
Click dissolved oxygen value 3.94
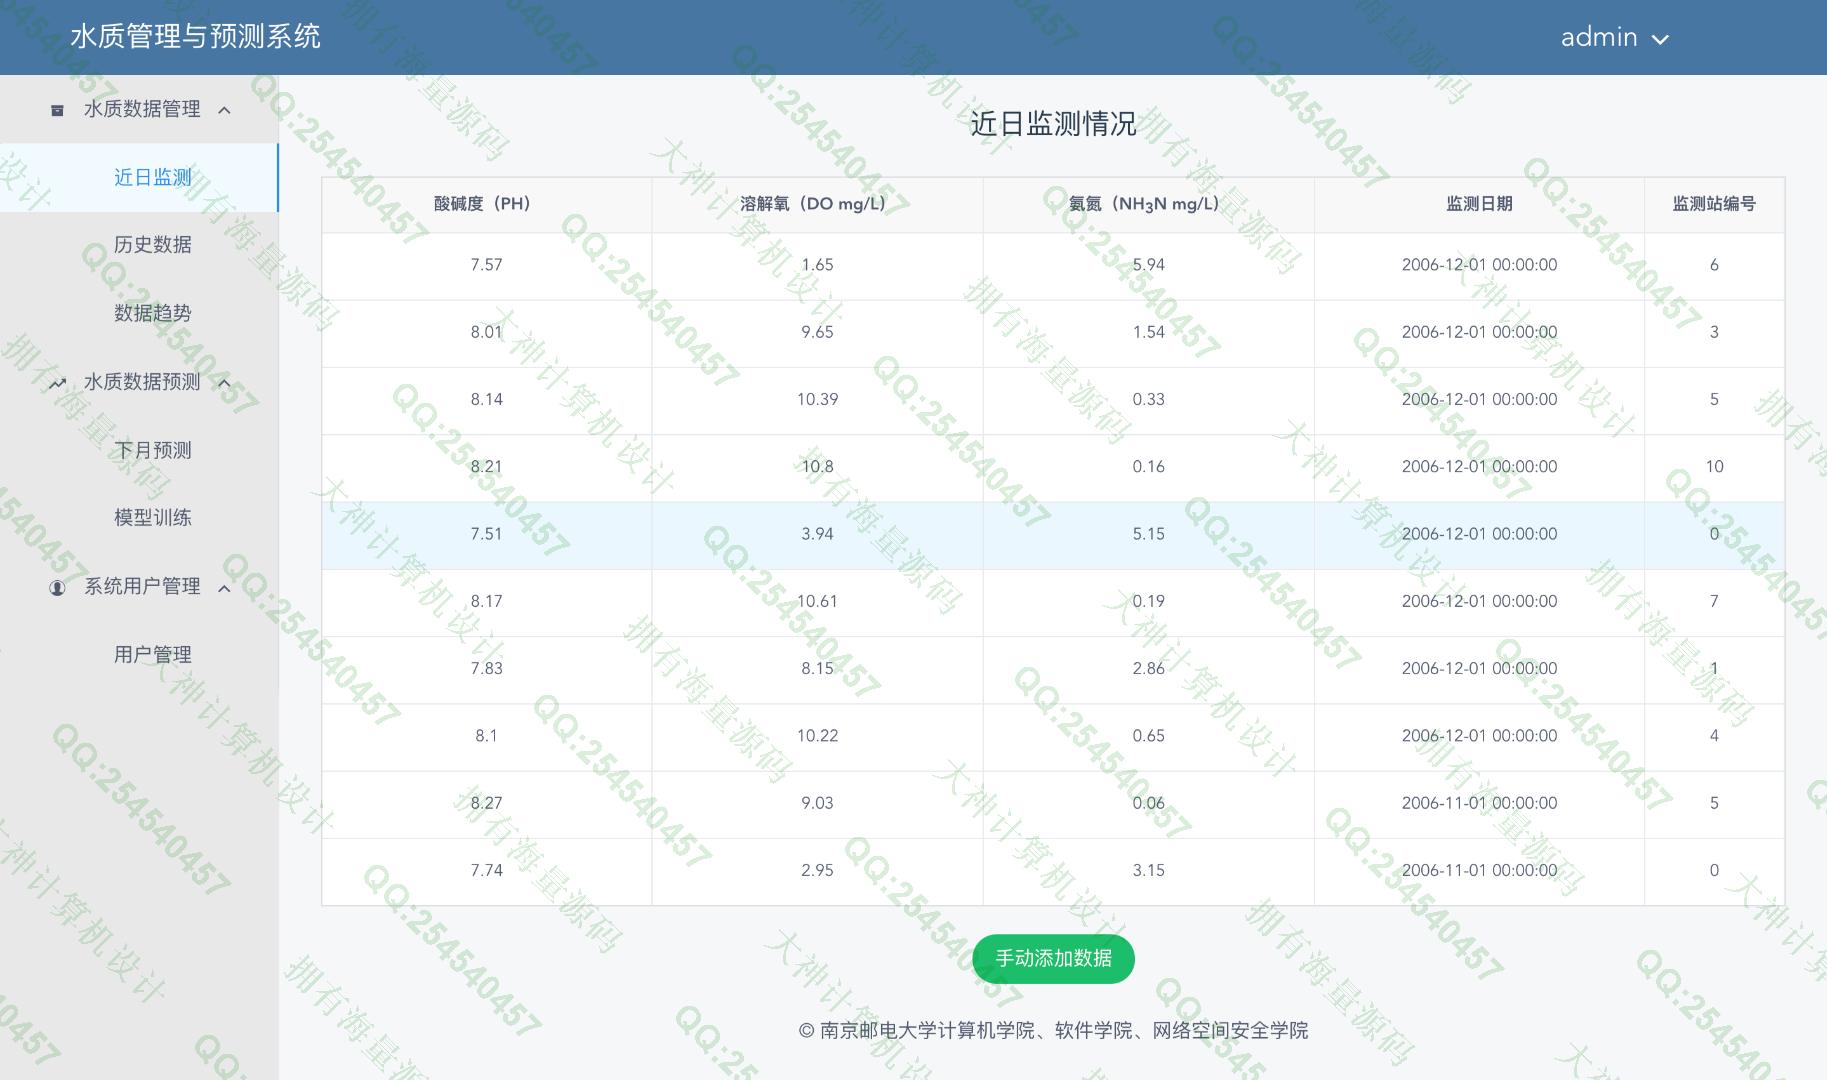pos(817,534)
